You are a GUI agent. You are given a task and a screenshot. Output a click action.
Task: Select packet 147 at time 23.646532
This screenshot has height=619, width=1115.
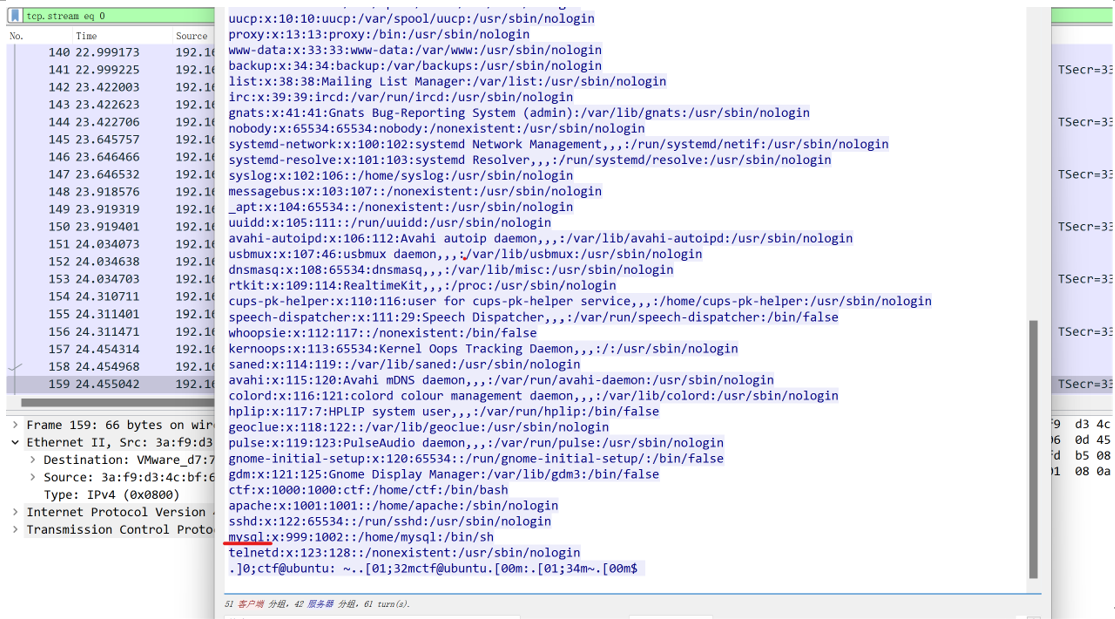(110, 174)
